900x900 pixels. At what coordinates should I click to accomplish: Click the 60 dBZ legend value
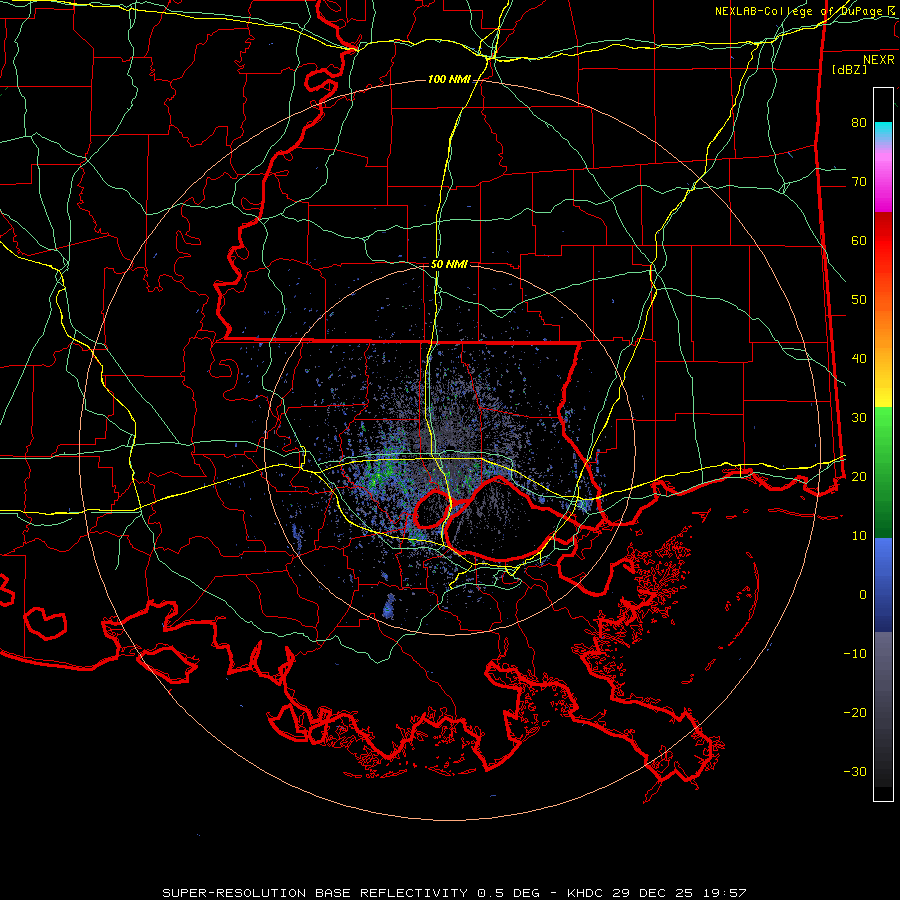[x=859, y=240]
